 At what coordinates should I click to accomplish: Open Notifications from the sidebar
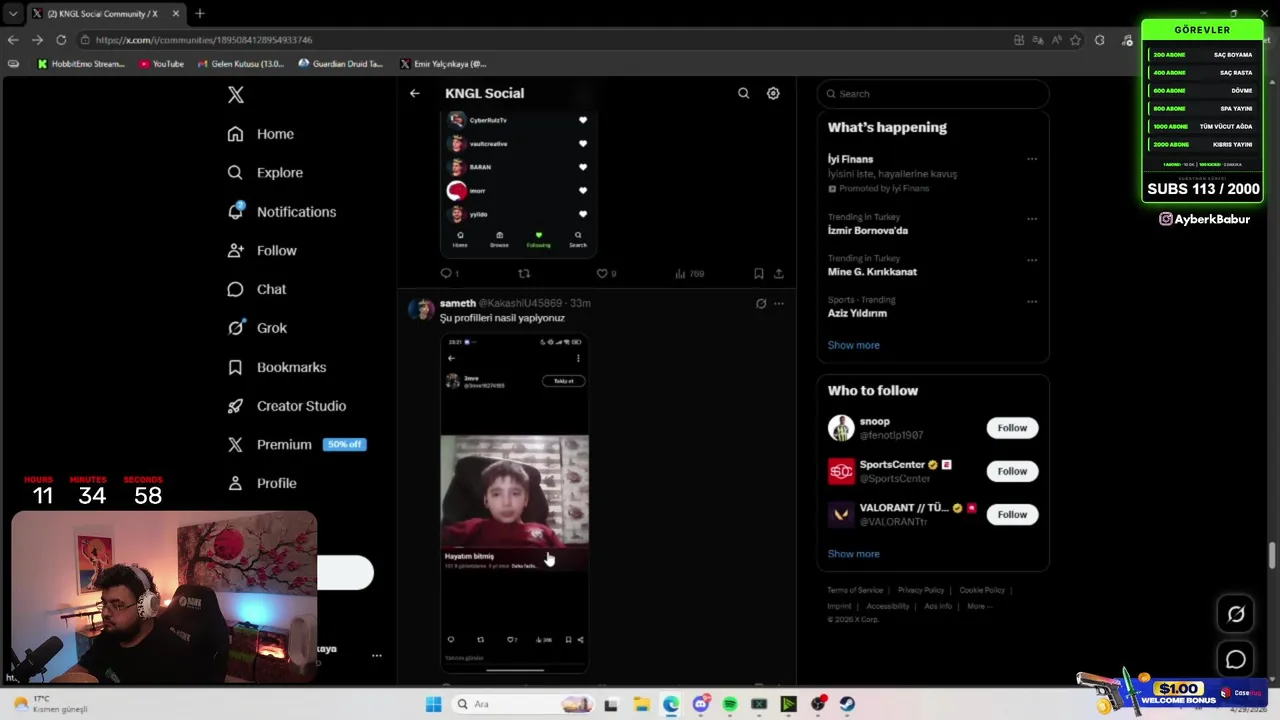click(282, 212)
